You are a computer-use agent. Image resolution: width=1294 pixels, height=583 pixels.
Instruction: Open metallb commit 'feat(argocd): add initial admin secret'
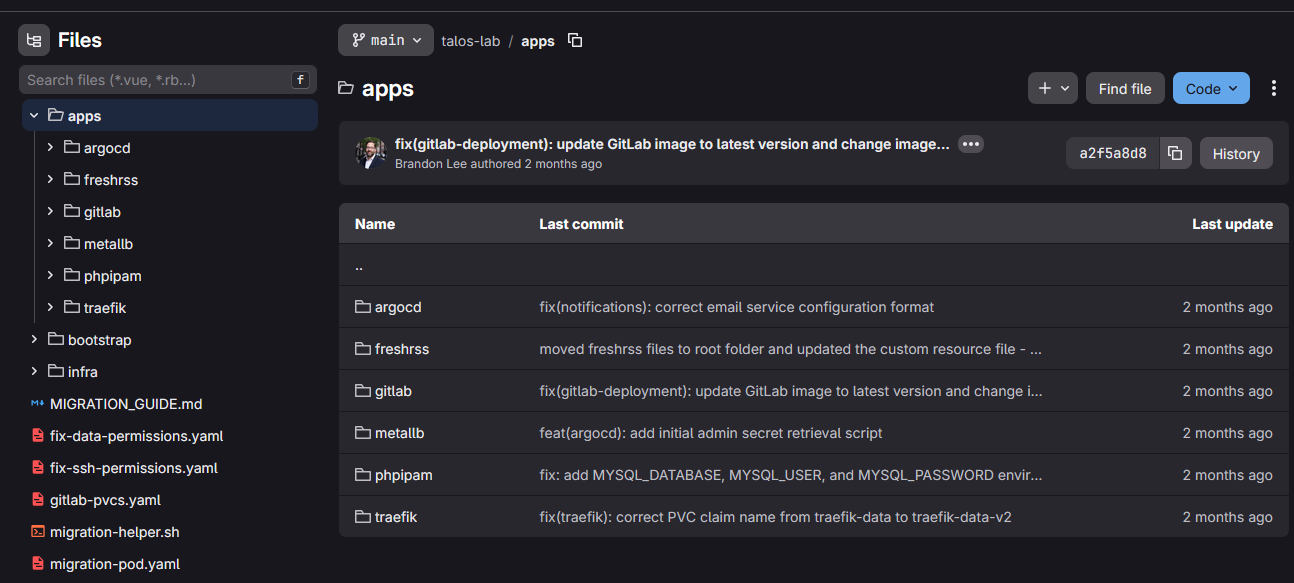(711, 433)
